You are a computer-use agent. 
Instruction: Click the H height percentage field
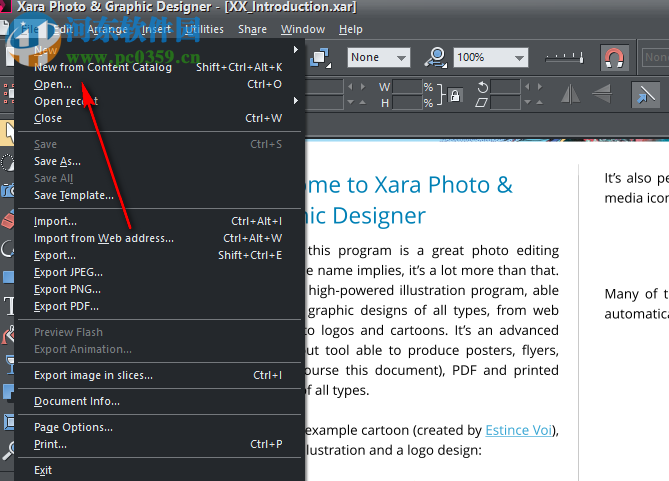click(407, 102)
